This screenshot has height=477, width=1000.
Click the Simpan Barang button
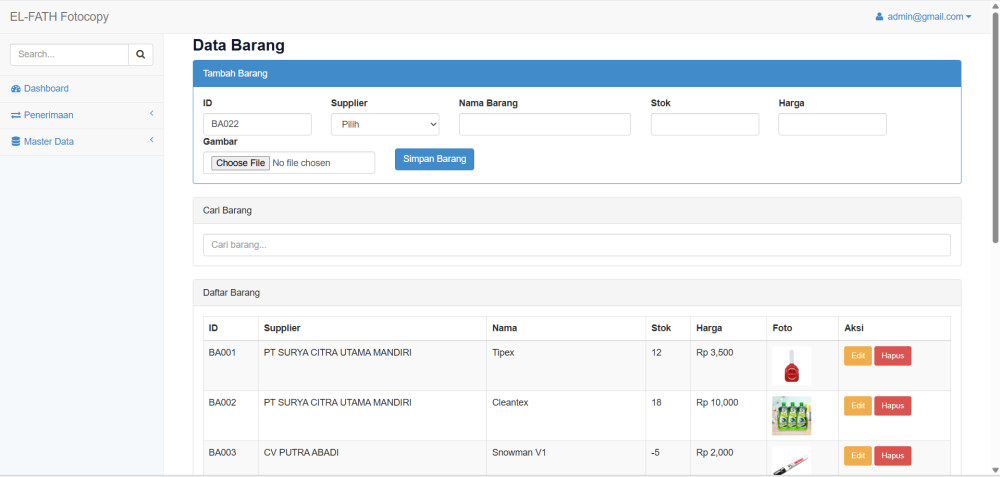434,159
